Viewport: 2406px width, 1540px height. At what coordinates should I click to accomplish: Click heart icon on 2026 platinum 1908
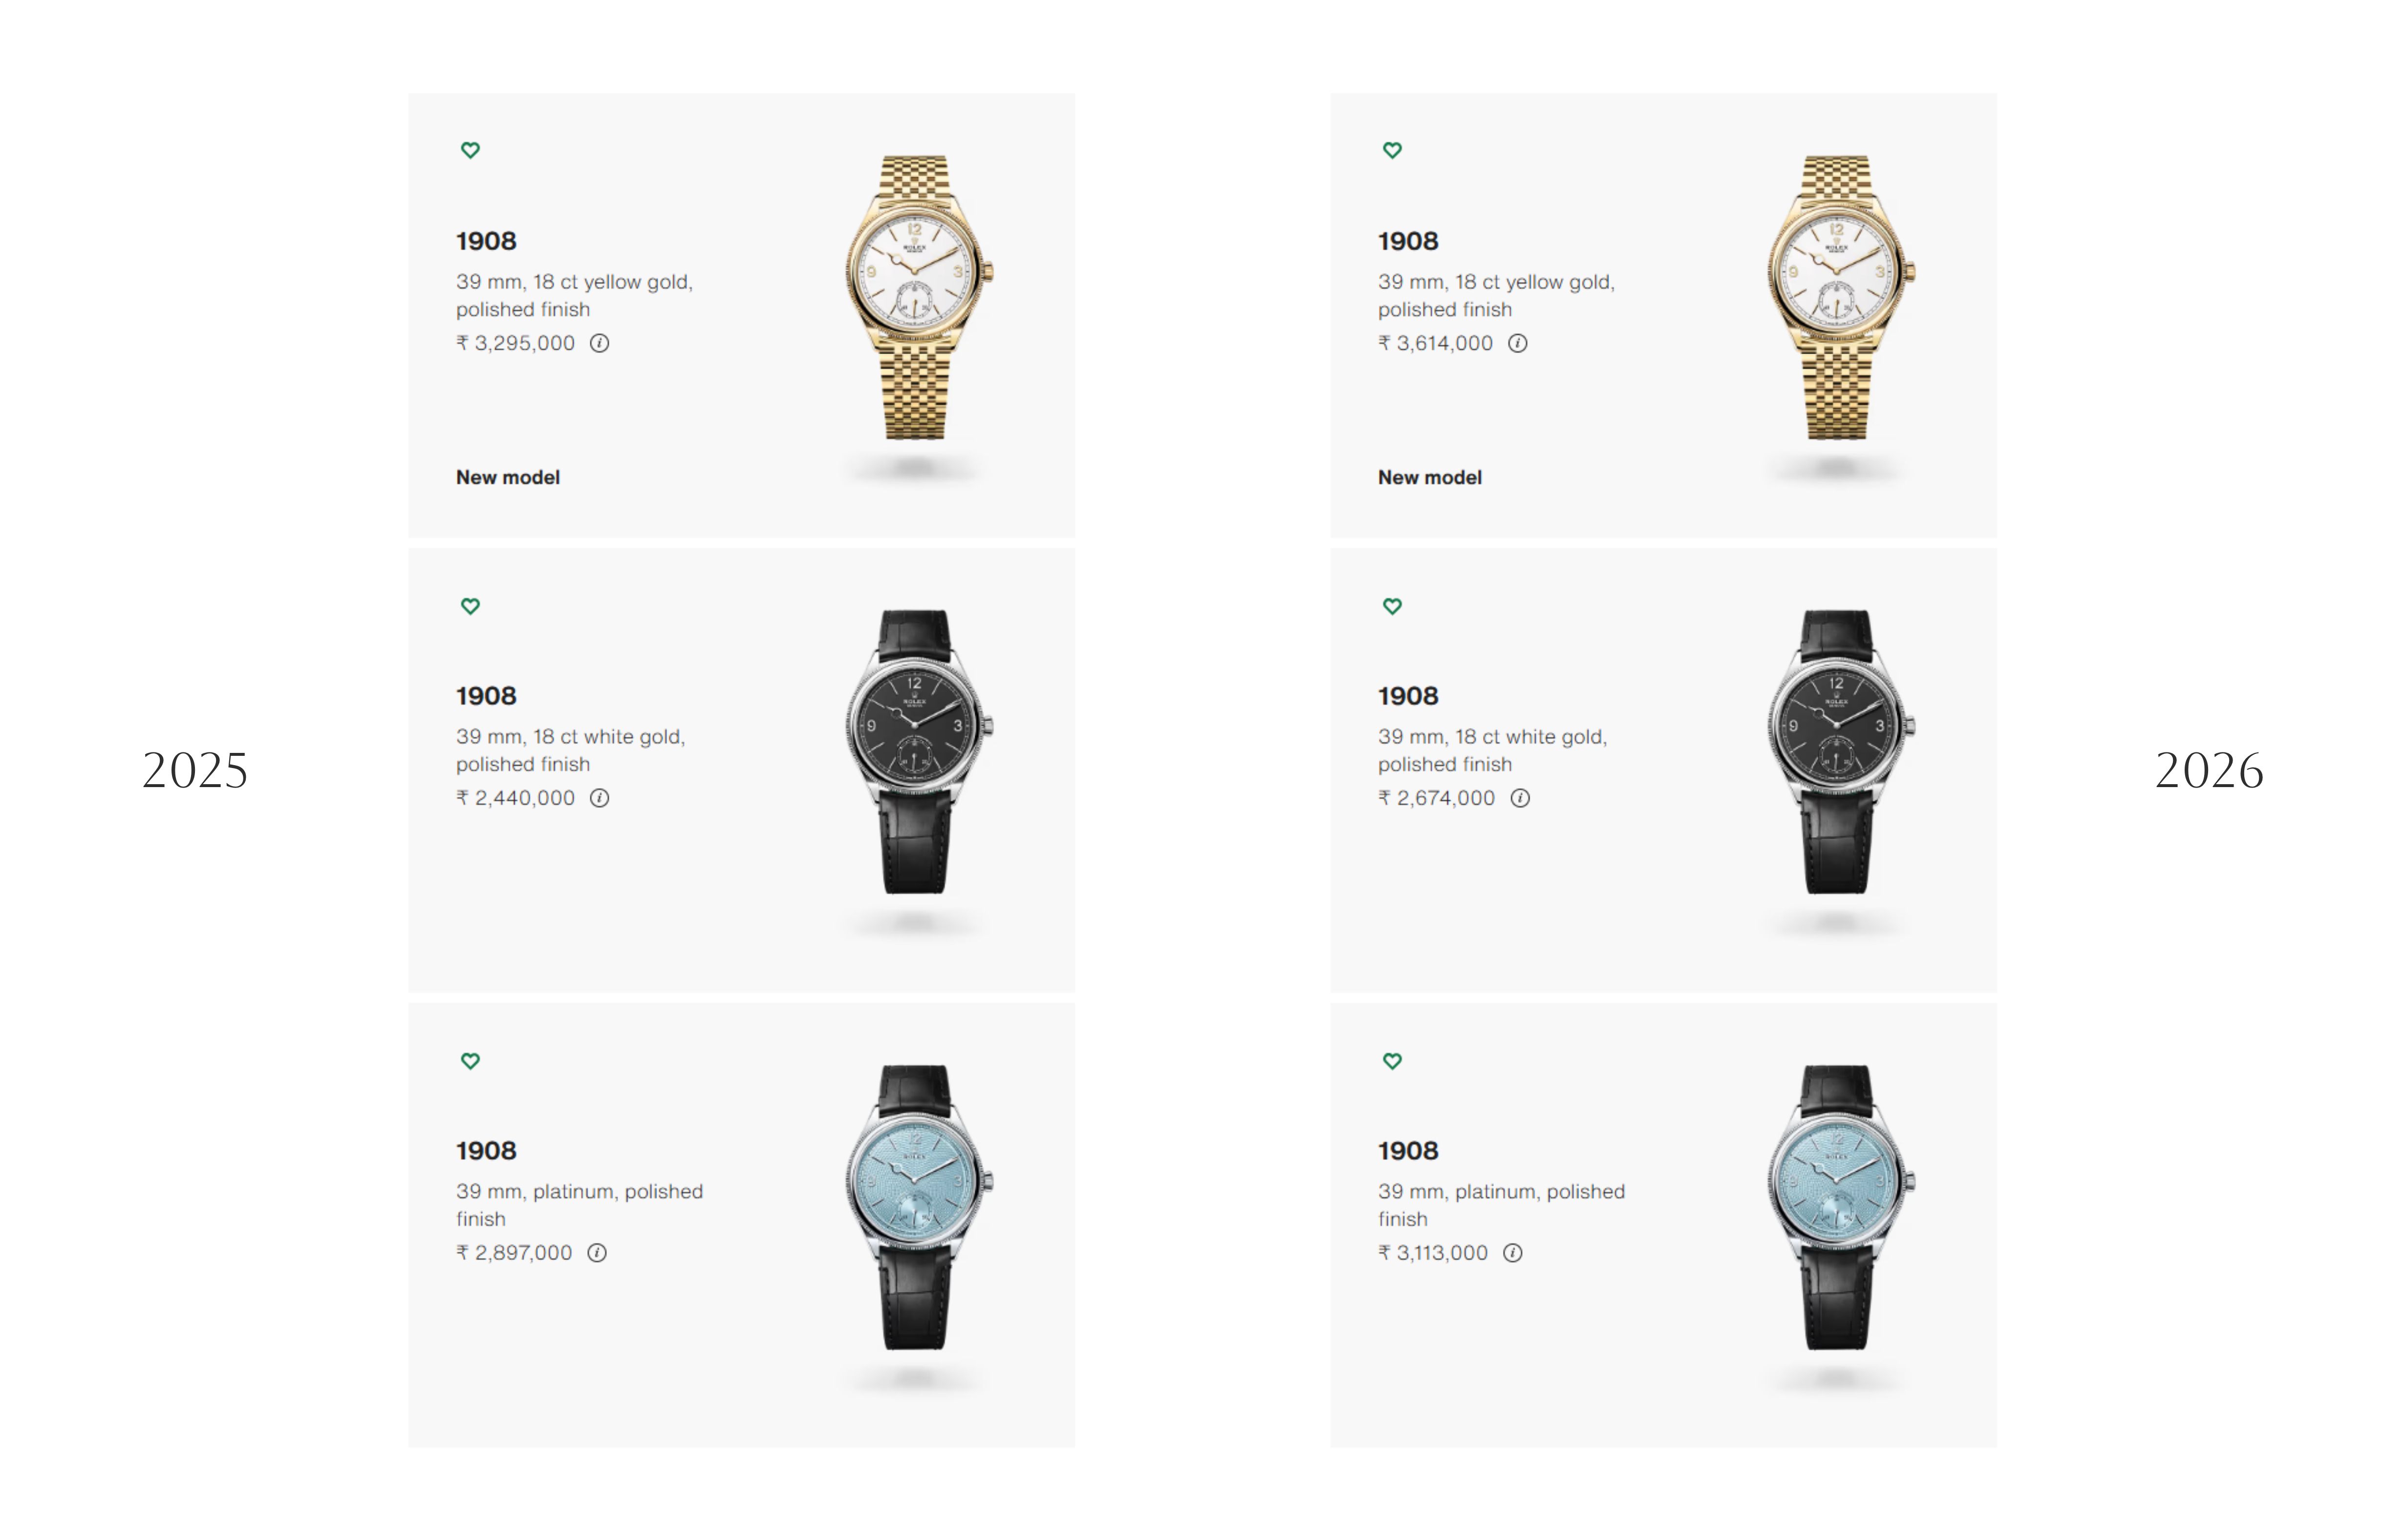click(1392, 1061)
